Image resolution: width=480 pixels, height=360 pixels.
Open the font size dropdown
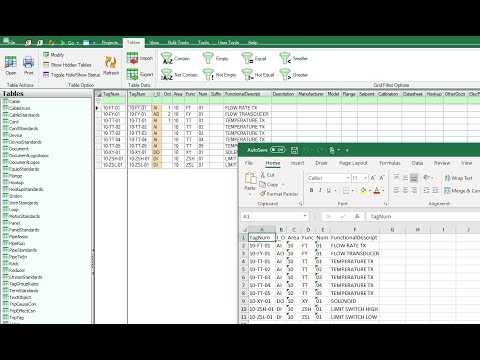tap(365, 178)
